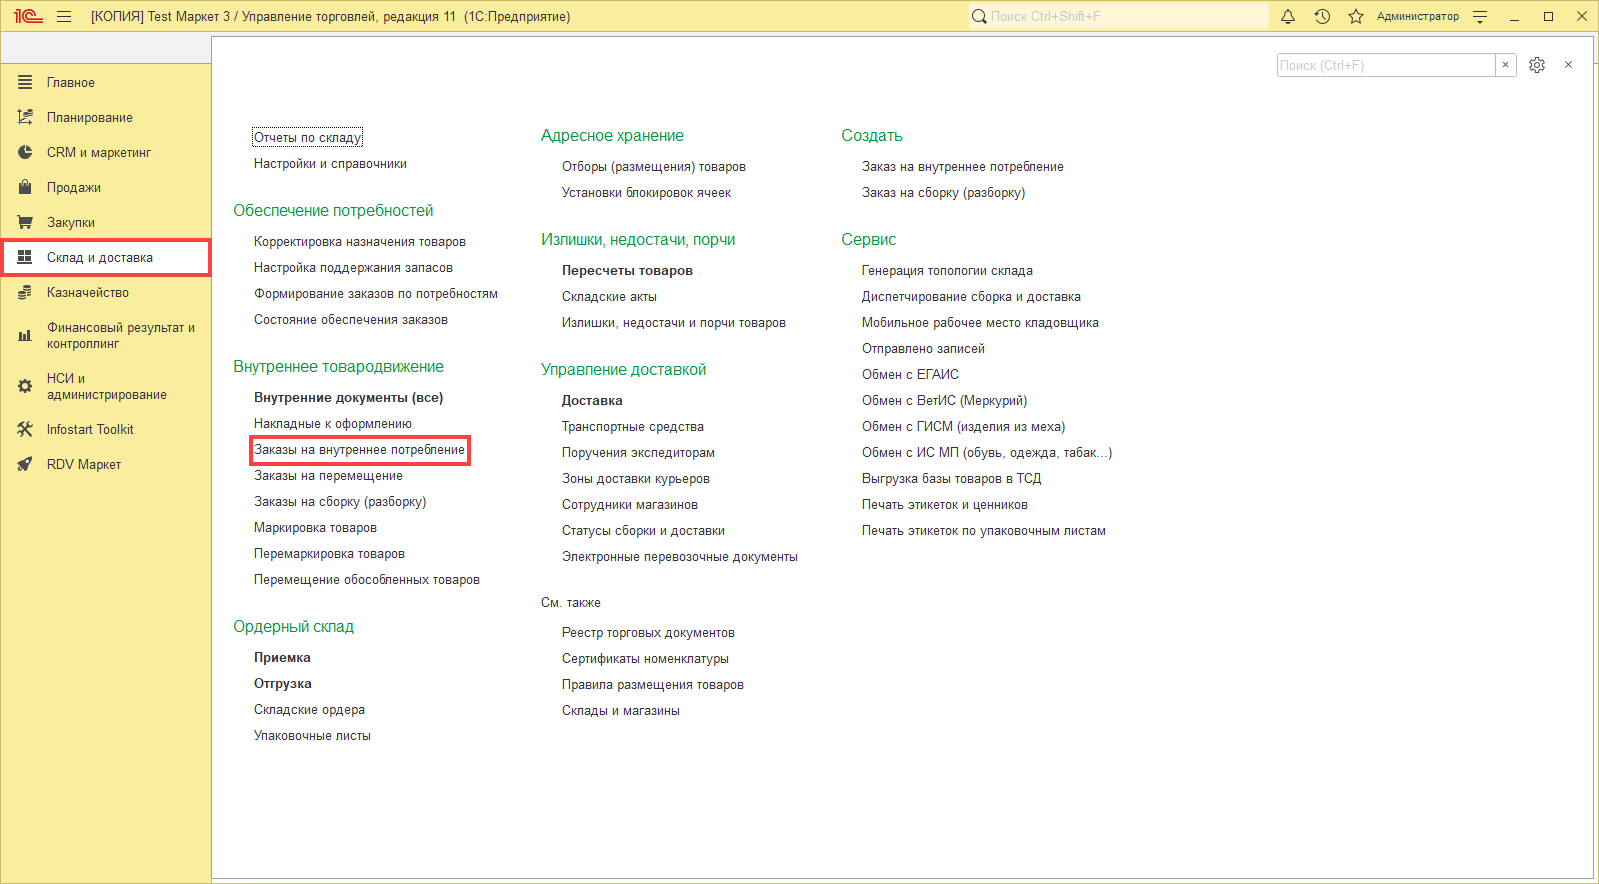Open Электронные перевозочные документы
The height and width of the screenshot is (884, 1599).
point(680,557)
